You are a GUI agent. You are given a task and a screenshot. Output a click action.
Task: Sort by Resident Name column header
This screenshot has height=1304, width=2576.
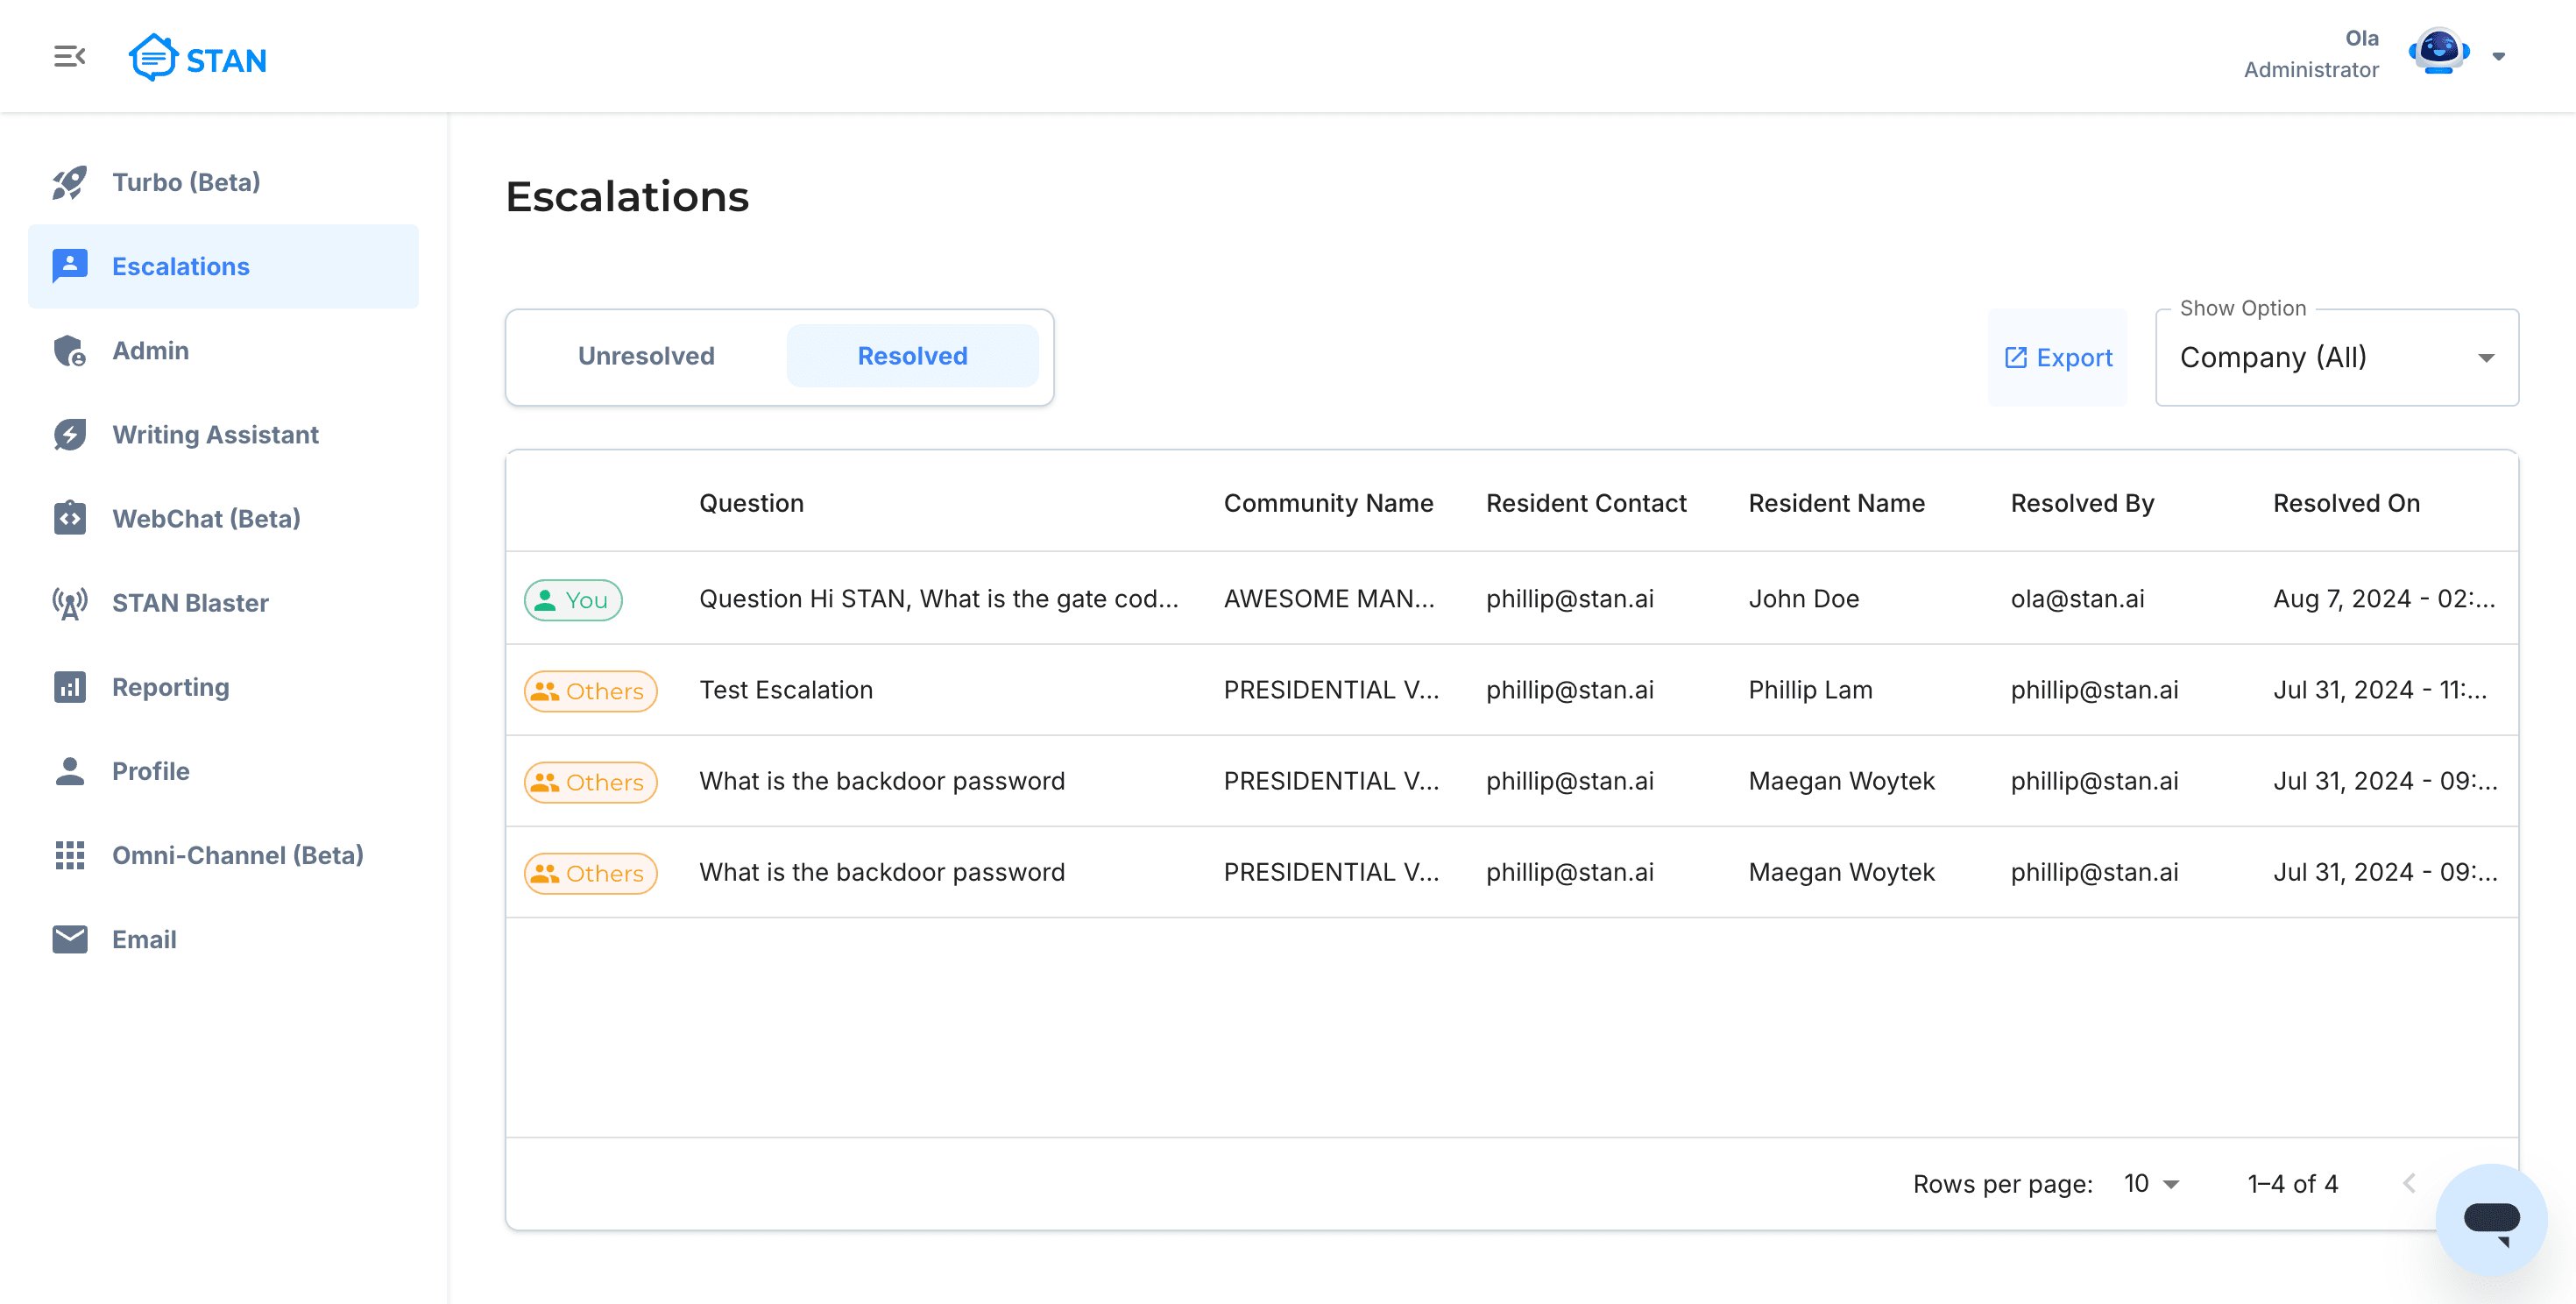1836,503
